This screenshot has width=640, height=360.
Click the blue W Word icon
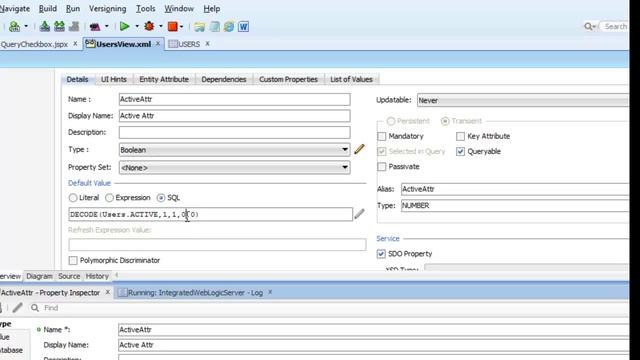tap(243, 27)
